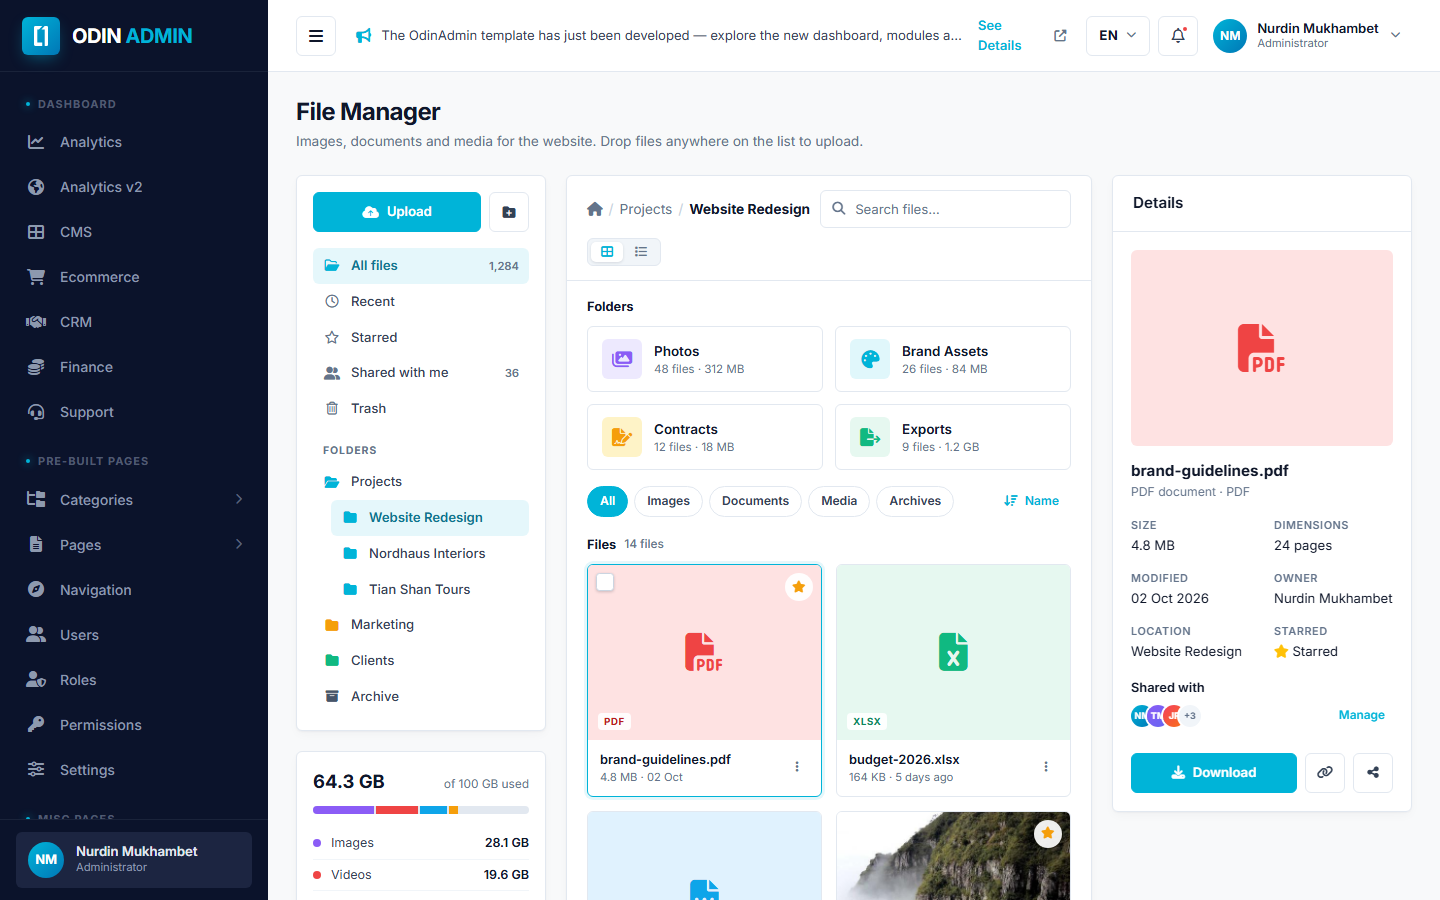Open Analytics v2 from sidebar

coord(134,187)
